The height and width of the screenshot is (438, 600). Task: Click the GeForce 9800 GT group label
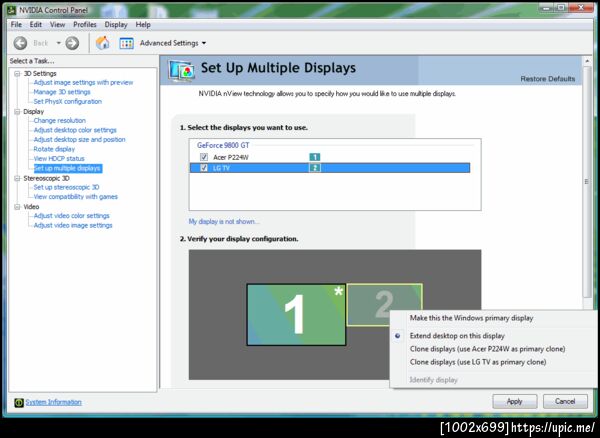[x=223, y=145]
